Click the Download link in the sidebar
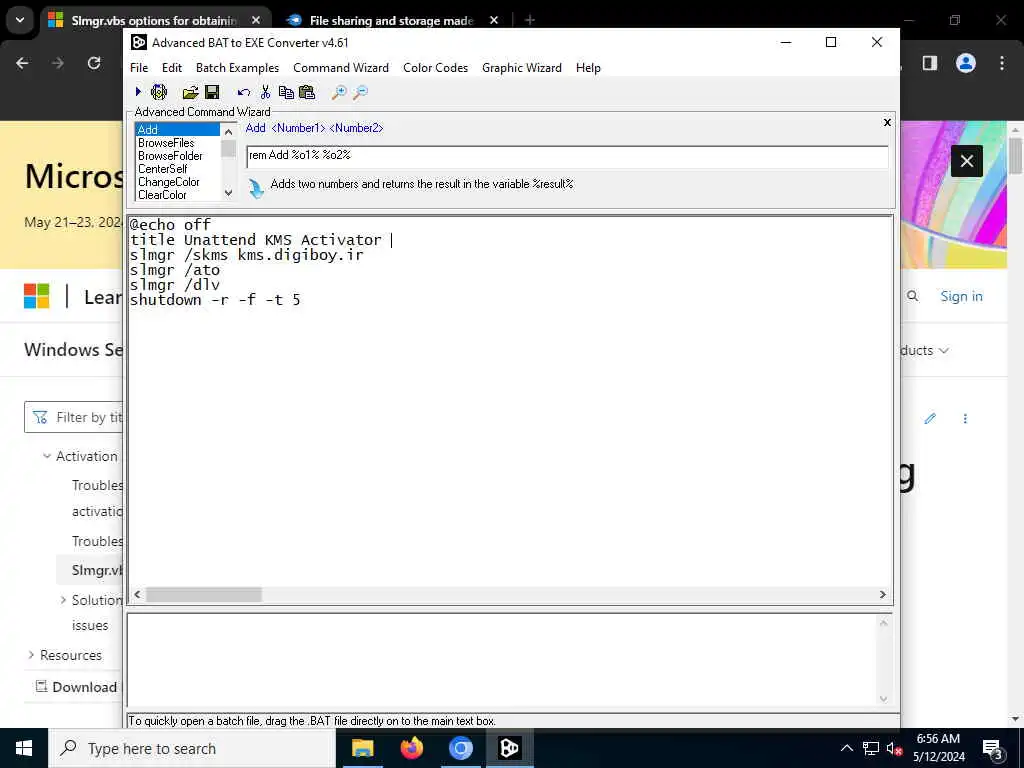1024x768 pixels. [x=76, y=687]
